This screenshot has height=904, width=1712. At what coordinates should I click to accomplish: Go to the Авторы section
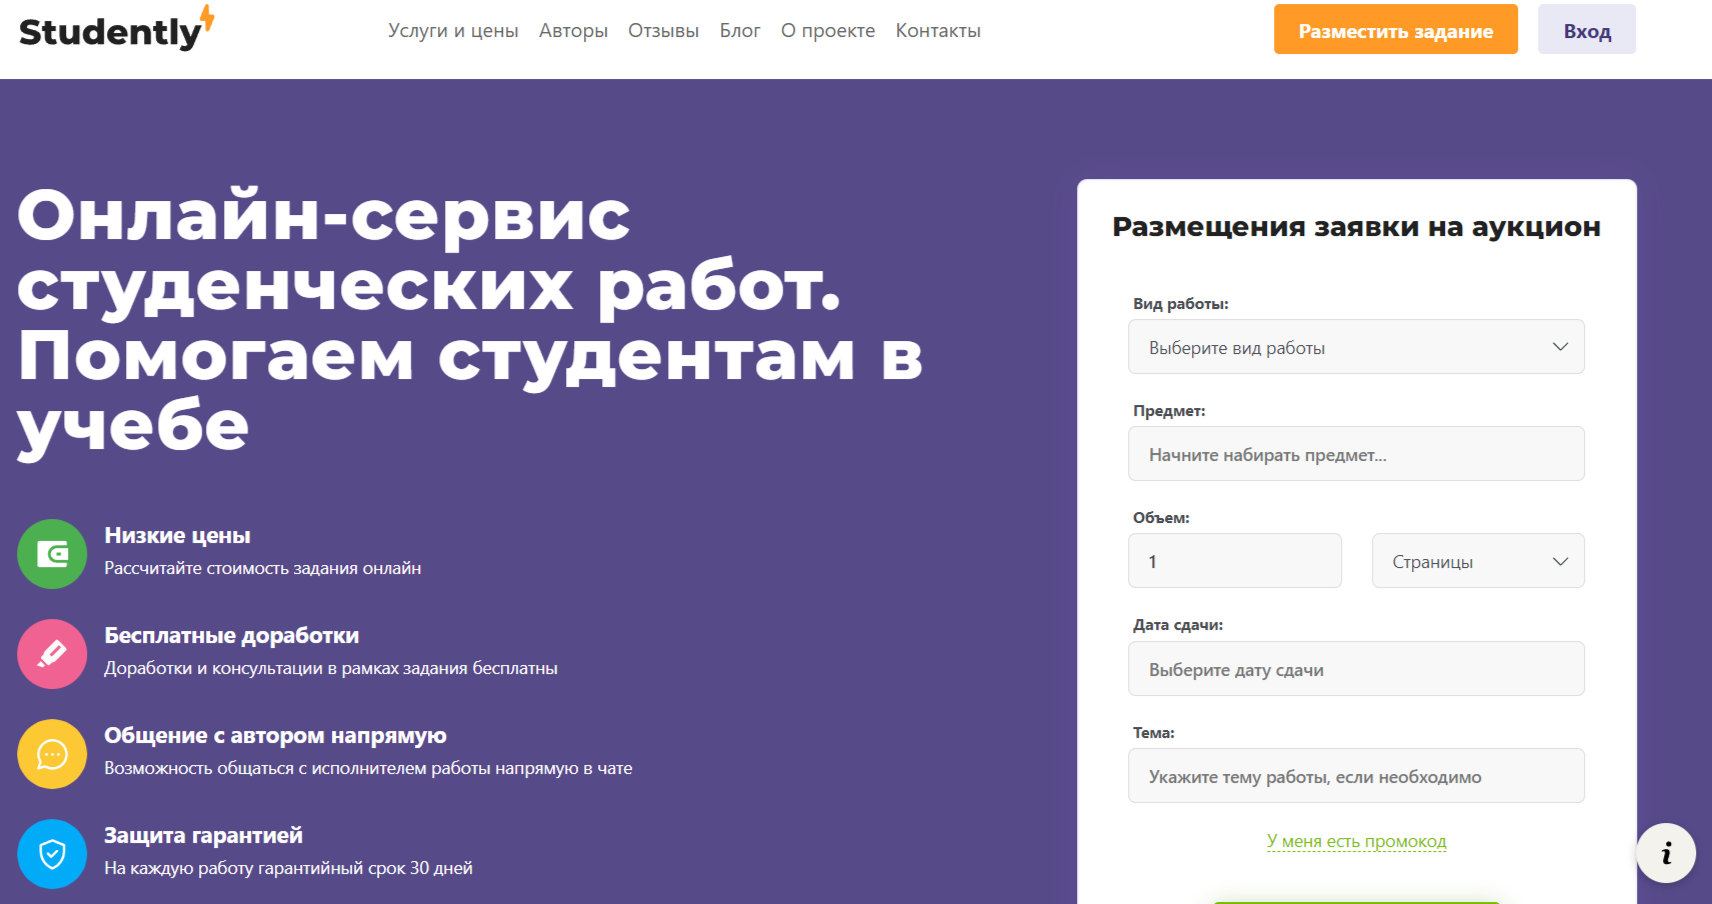(x=573, y=30)
